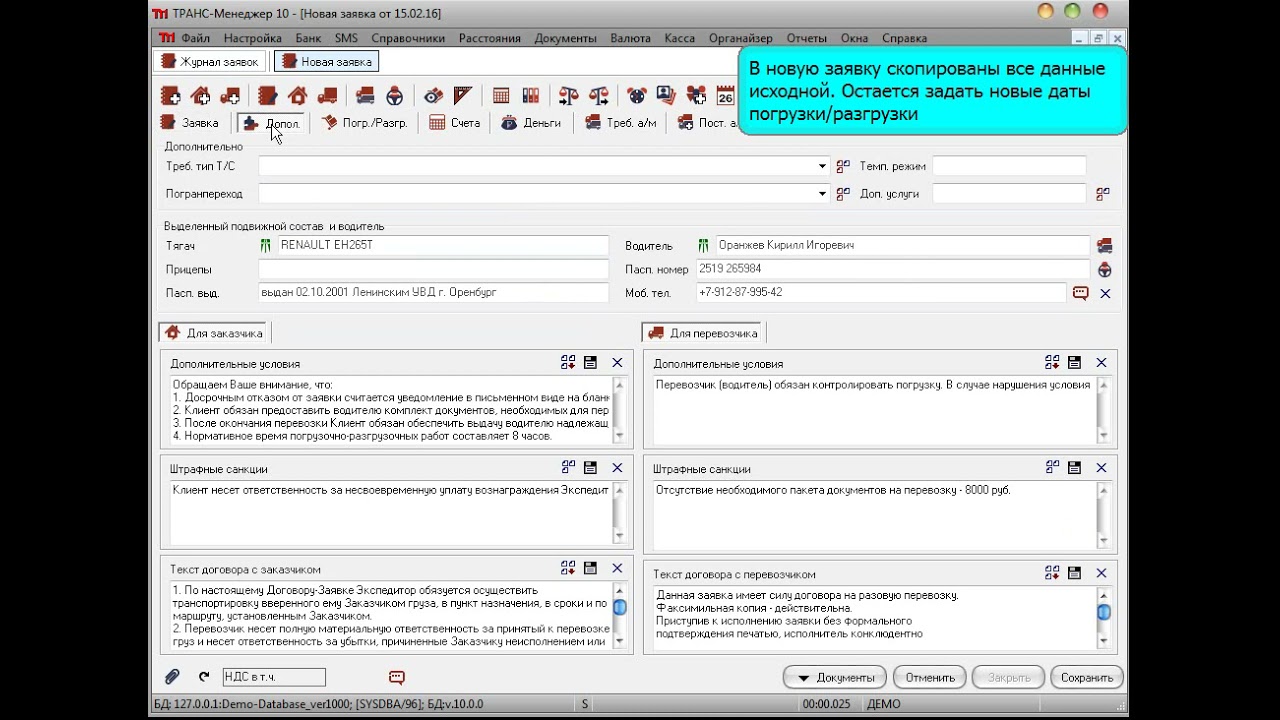The height and width of the screenshot is (720, 1280).
Task: Click inside the Темп. режим field
Action: tap(1009, 166)
